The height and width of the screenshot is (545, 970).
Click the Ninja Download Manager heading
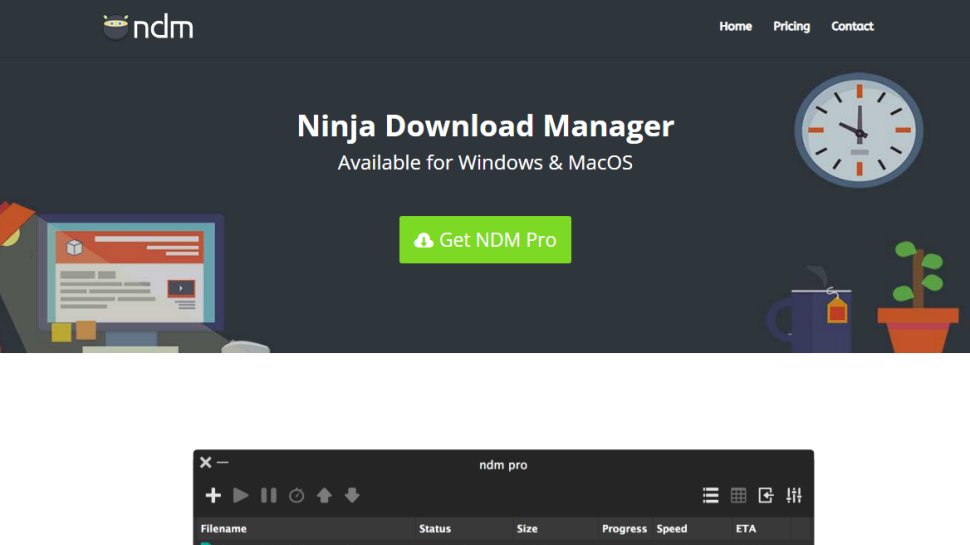486,126
